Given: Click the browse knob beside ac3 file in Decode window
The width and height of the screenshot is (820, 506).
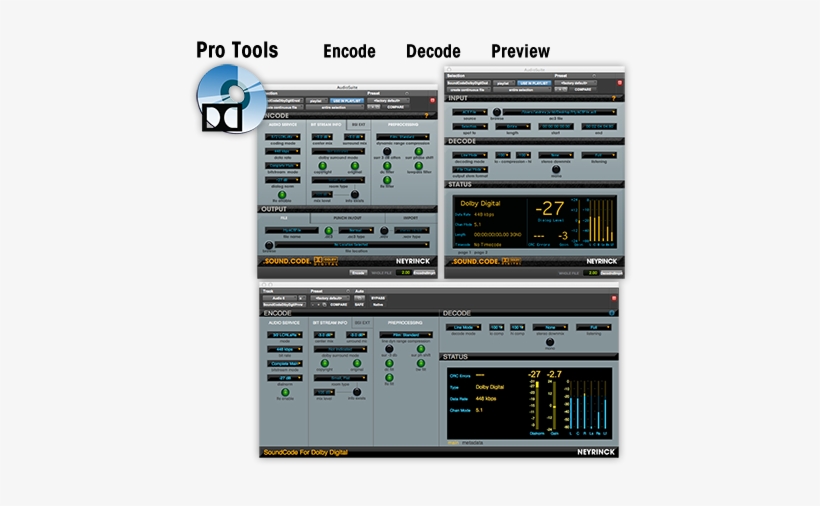Looking at the screenshot, I should pos(497,112).
